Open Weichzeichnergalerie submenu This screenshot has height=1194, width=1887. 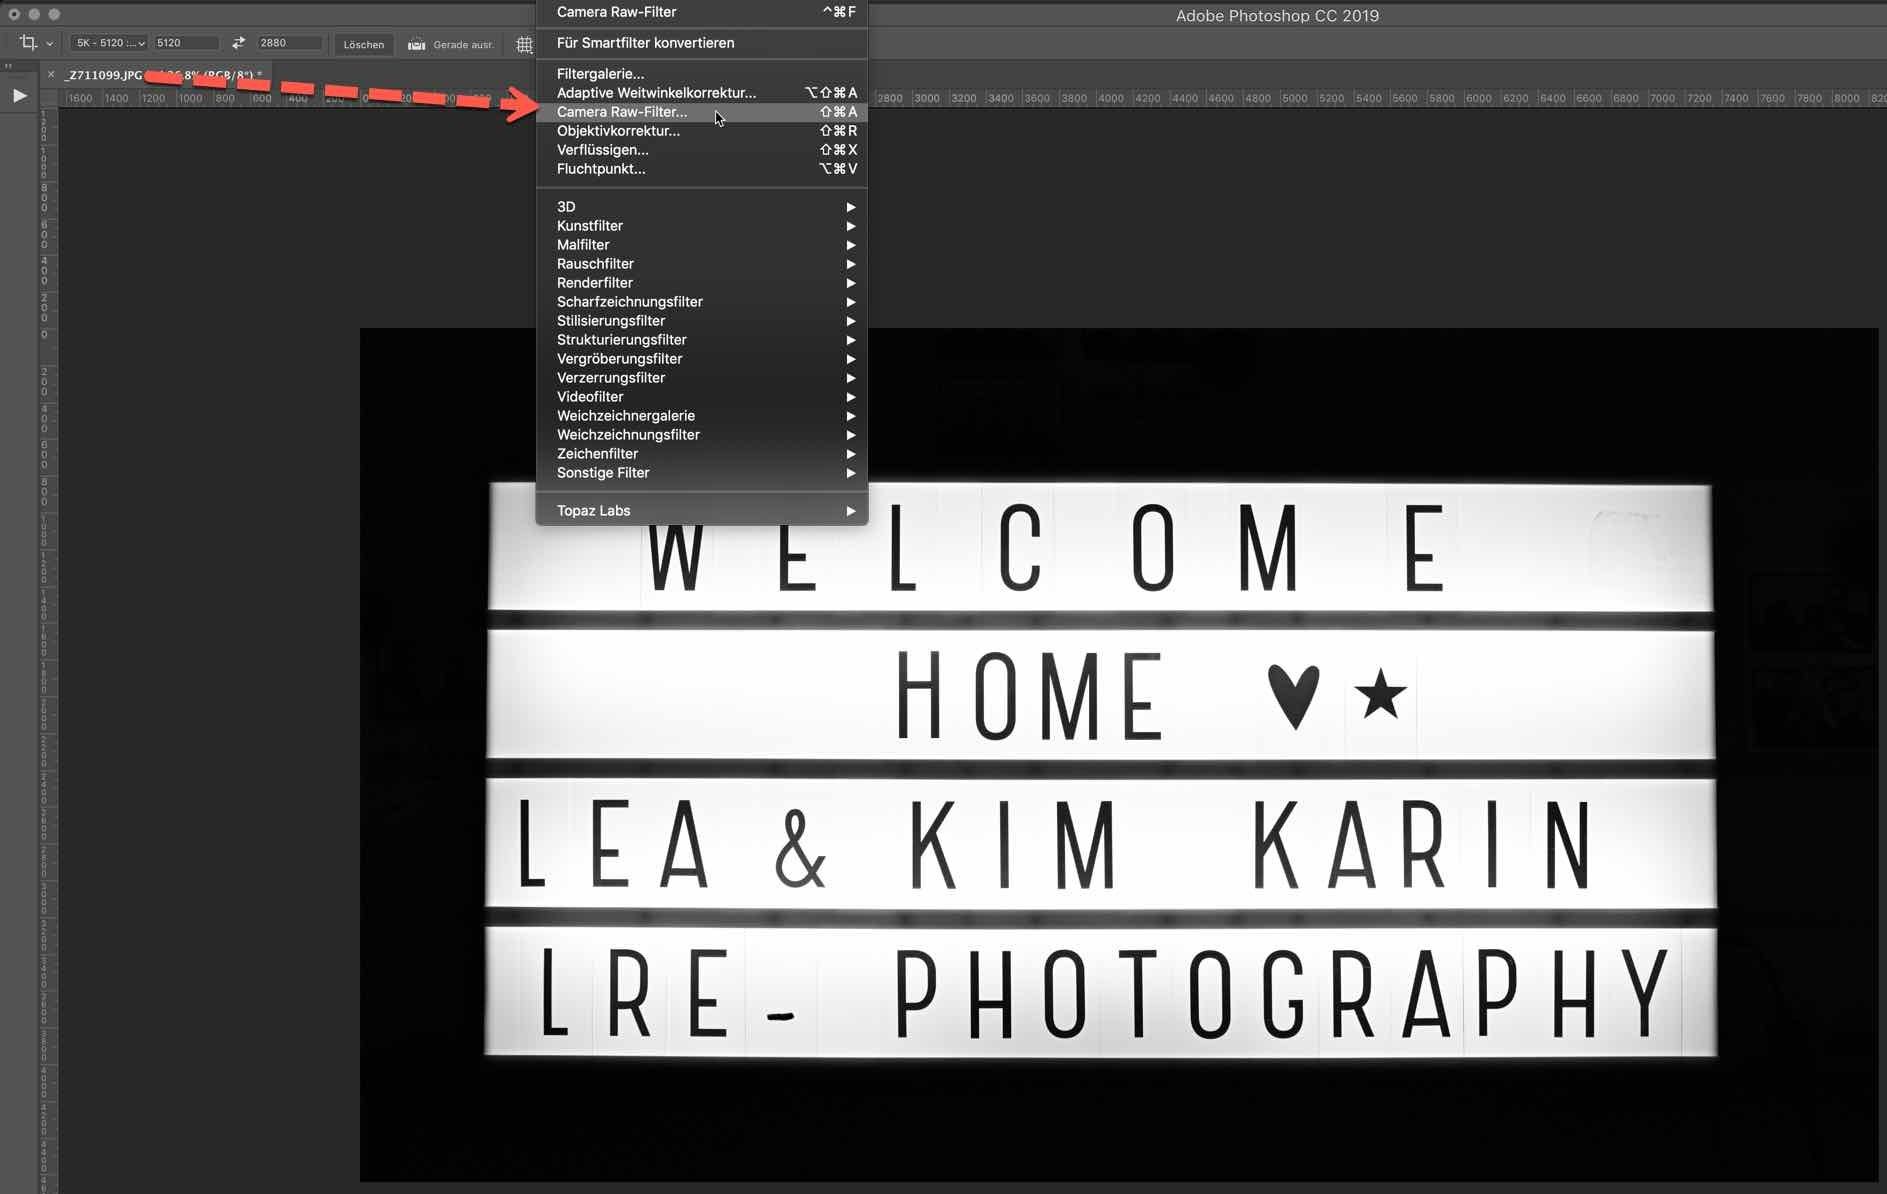(702, 416)
